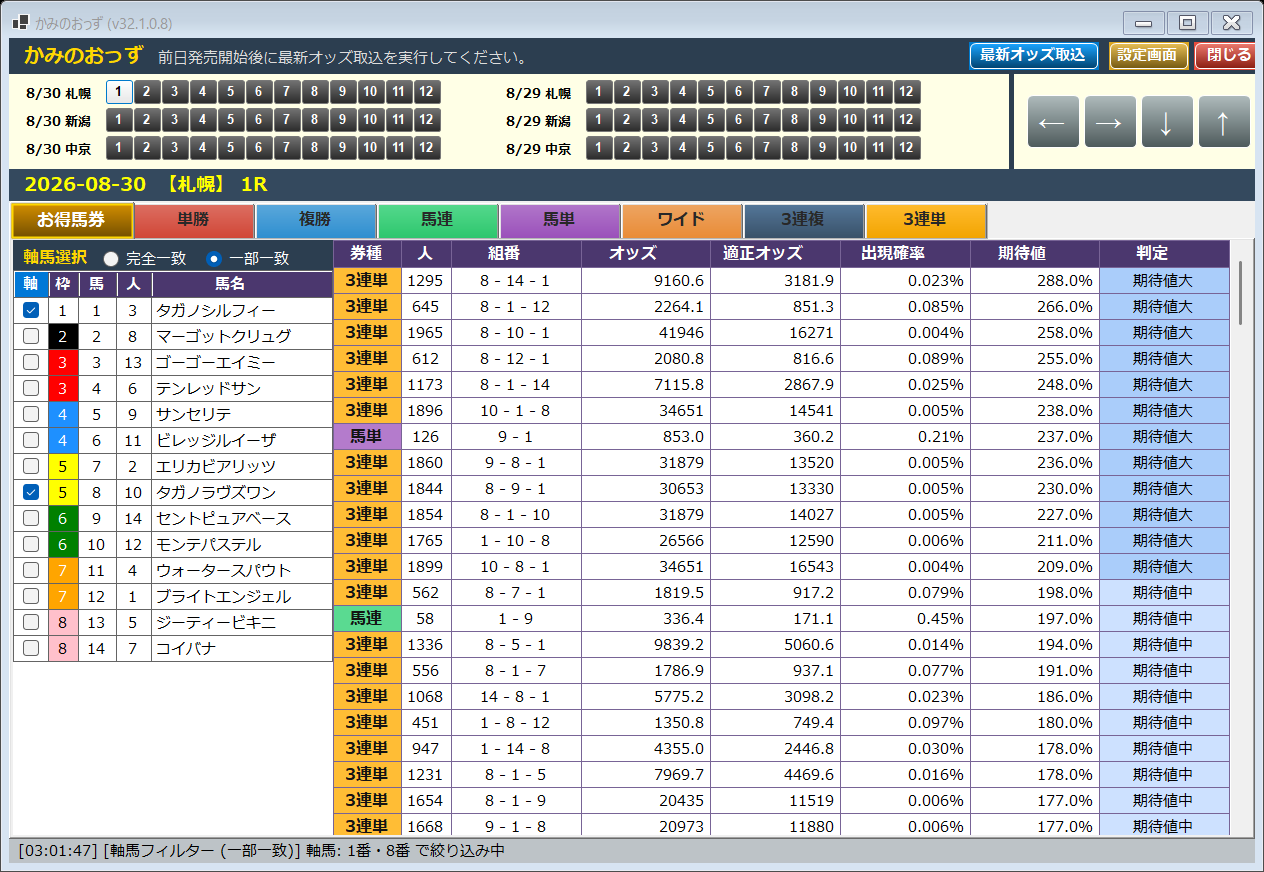Enable the axis checkbox for コイバナ
The width and height of the screenshot is (1264, 872).
point(31,648)
